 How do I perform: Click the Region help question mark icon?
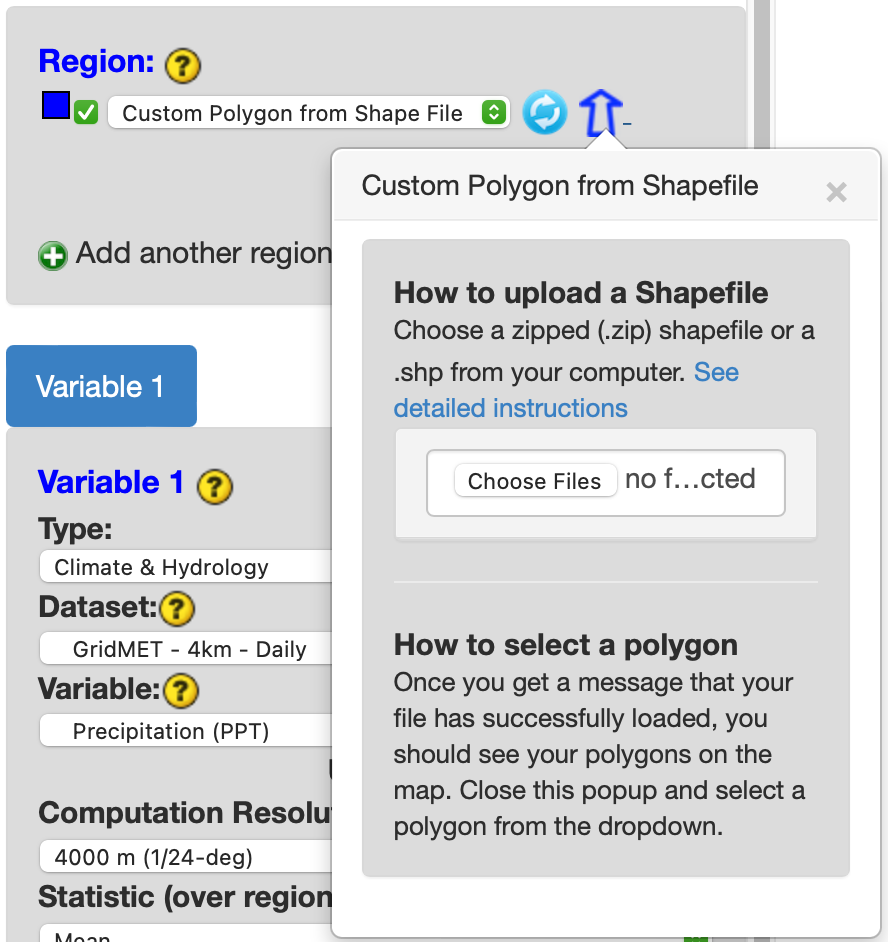[183, 66]
